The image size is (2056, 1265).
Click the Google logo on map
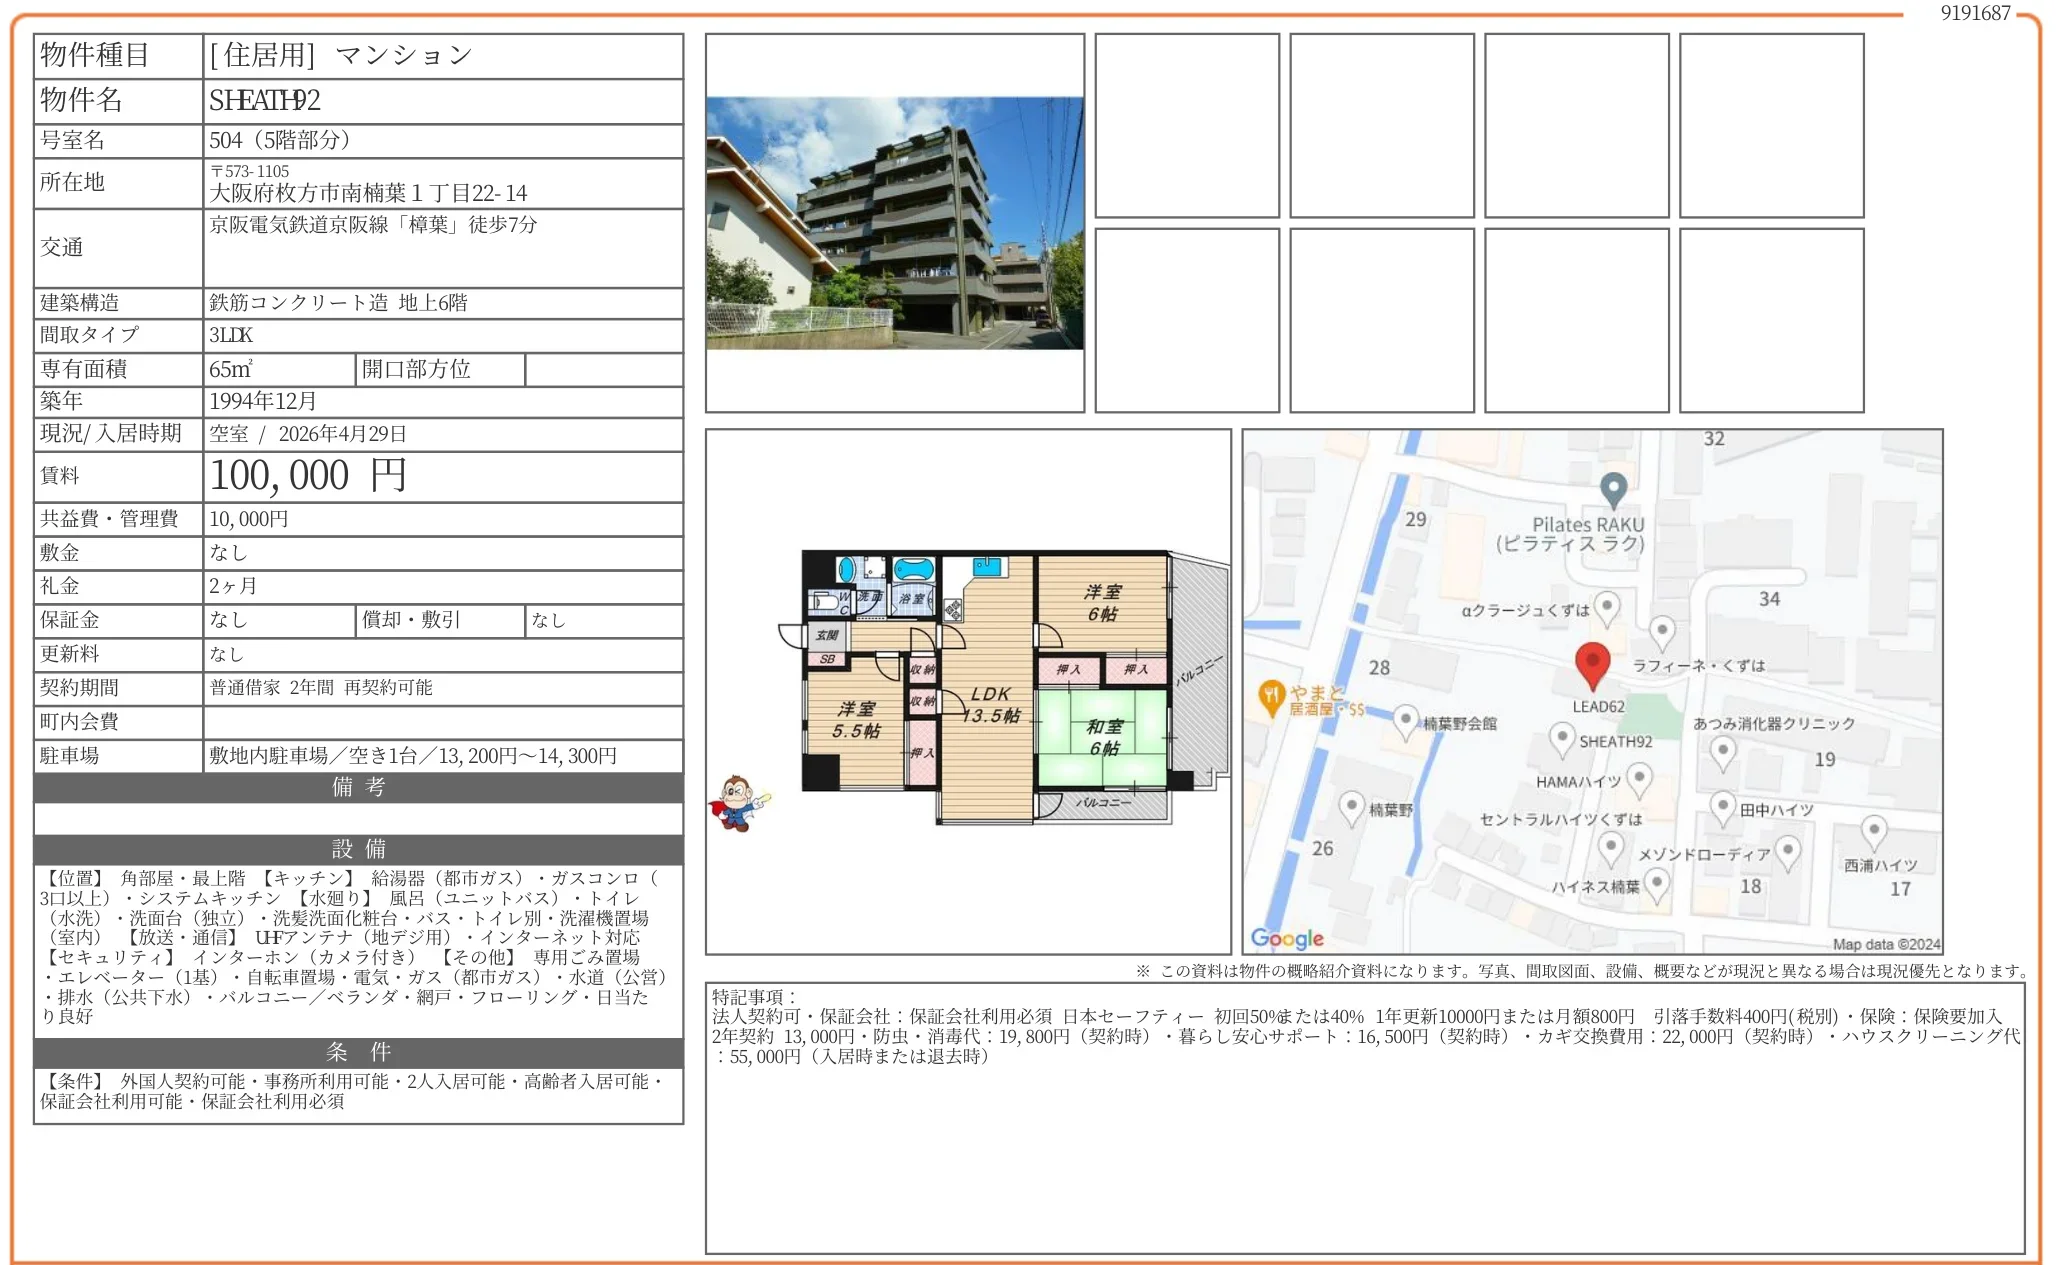click(1287, 938)
